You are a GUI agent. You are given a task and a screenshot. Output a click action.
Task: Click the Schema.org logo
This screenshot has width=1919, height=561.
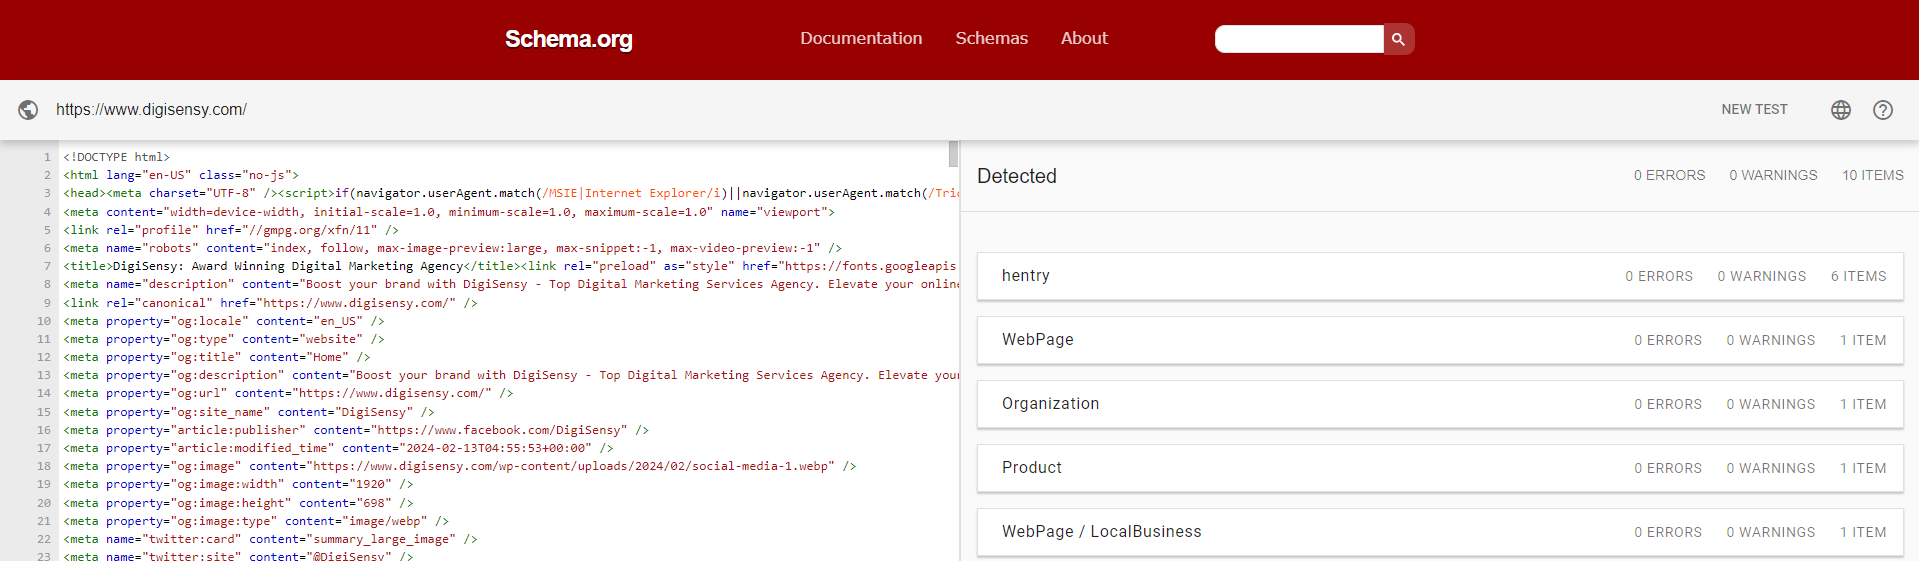tap(568, 39)
